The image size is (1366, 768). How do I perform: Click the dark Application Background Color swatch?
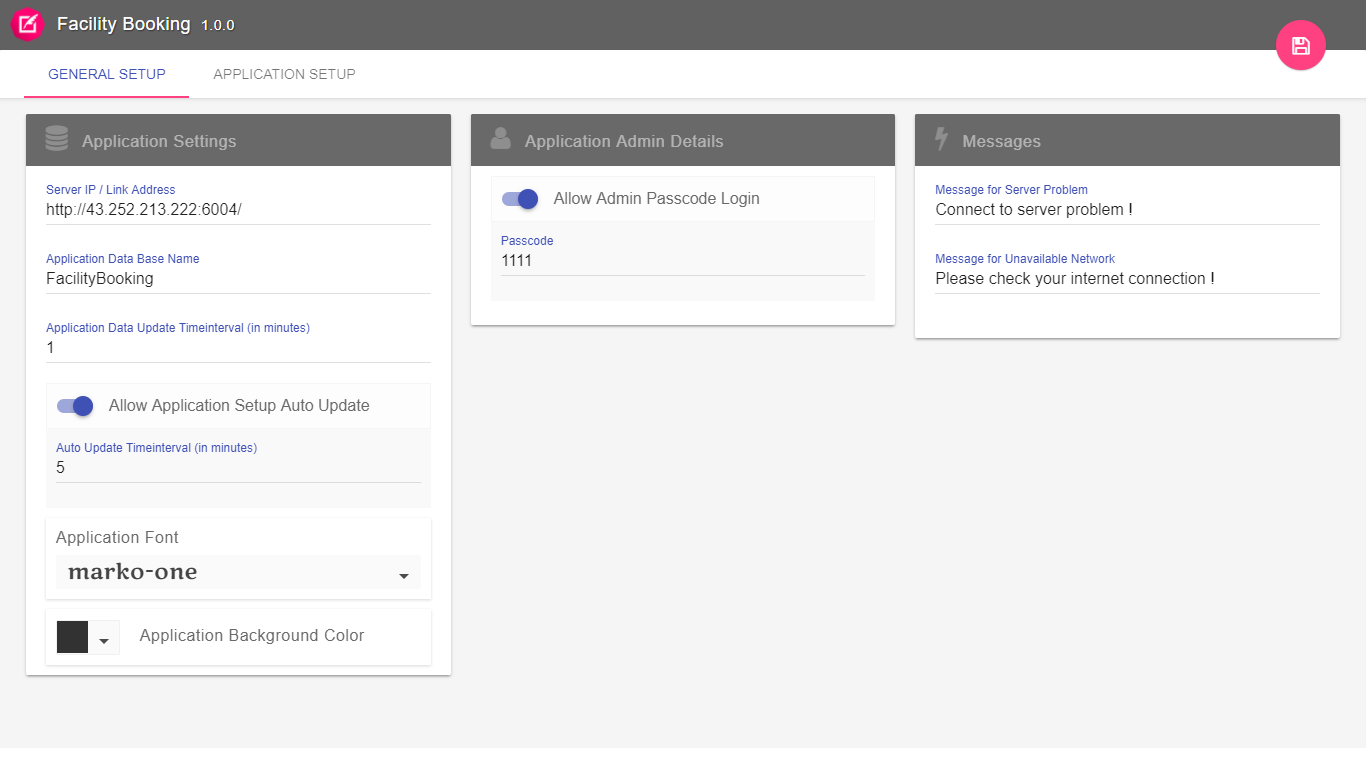[x=73, y=637]
